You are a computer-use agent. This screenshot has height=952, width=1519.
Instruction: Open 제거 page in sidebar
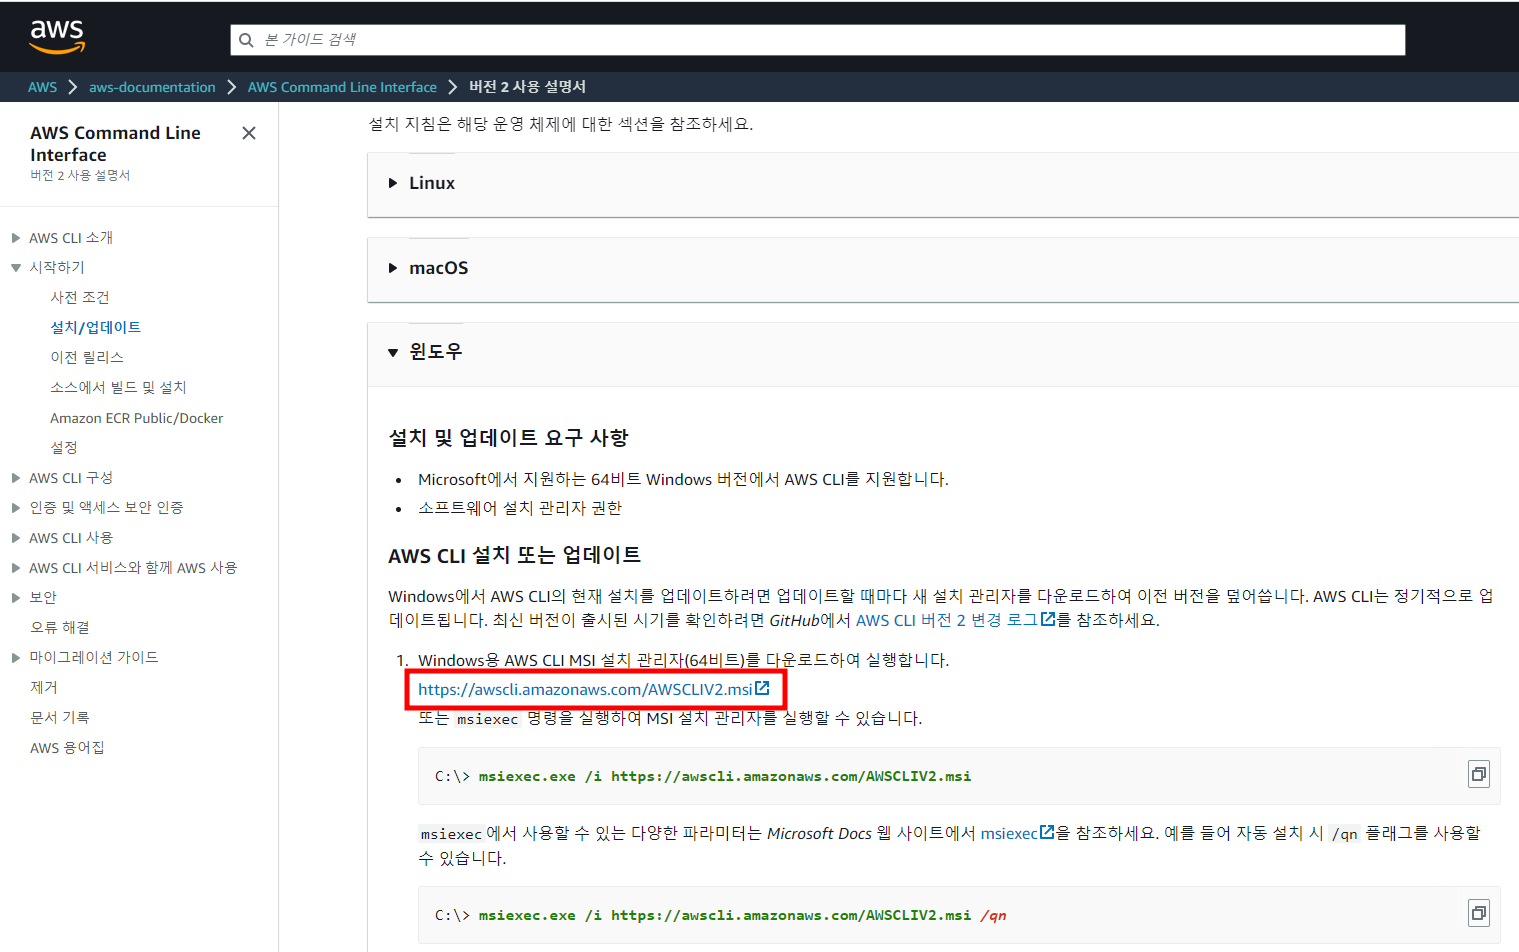pos(44,687)
